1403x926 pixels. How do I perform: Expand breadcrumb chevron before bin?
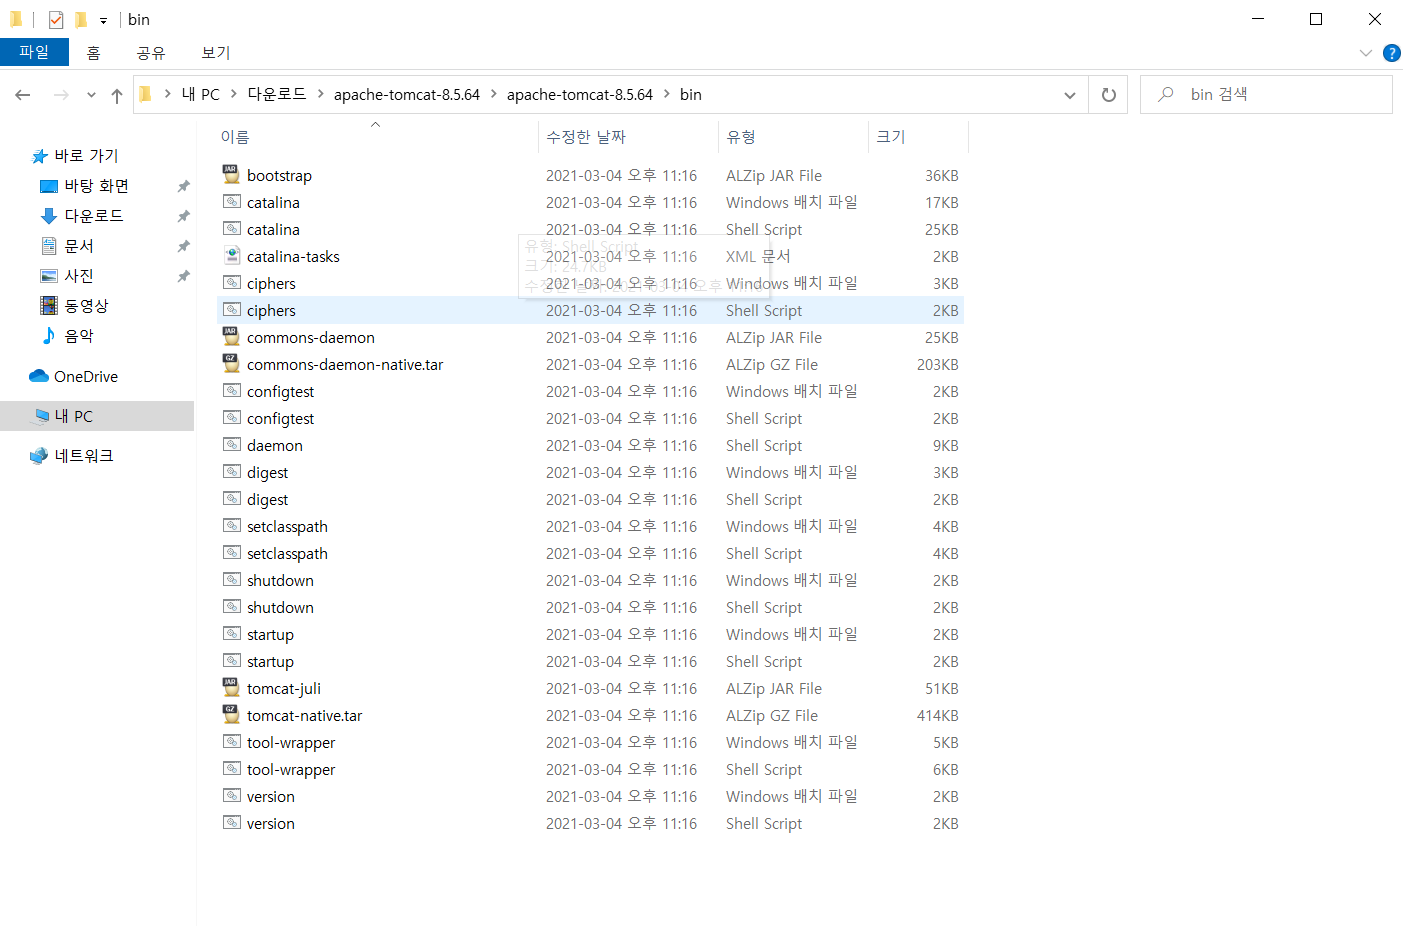(x=666, y=94)
